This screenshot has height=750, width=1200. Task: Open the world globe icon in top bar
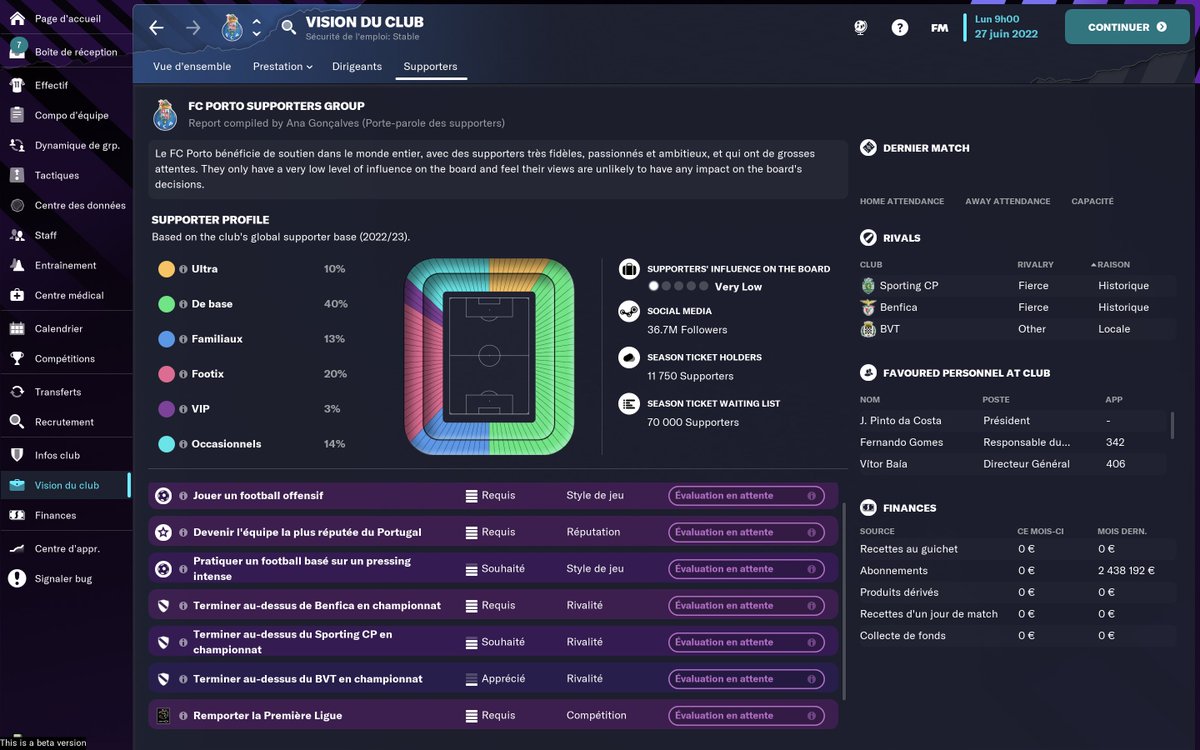point(860,28)
